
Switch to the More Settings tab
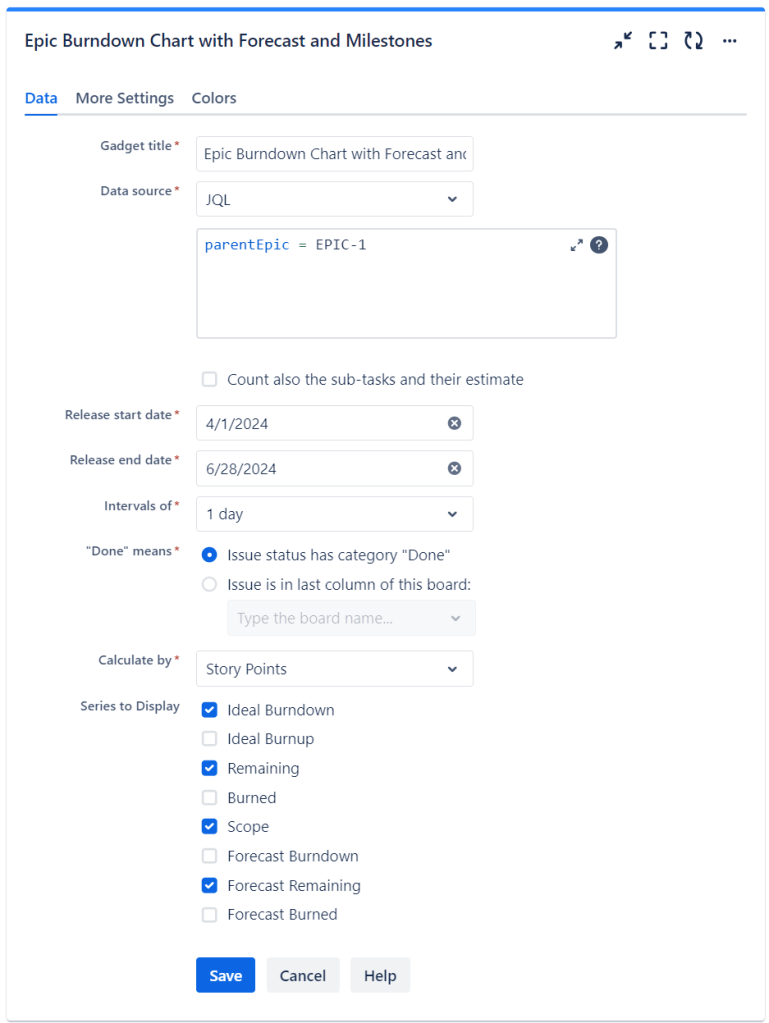click(124, 98)
